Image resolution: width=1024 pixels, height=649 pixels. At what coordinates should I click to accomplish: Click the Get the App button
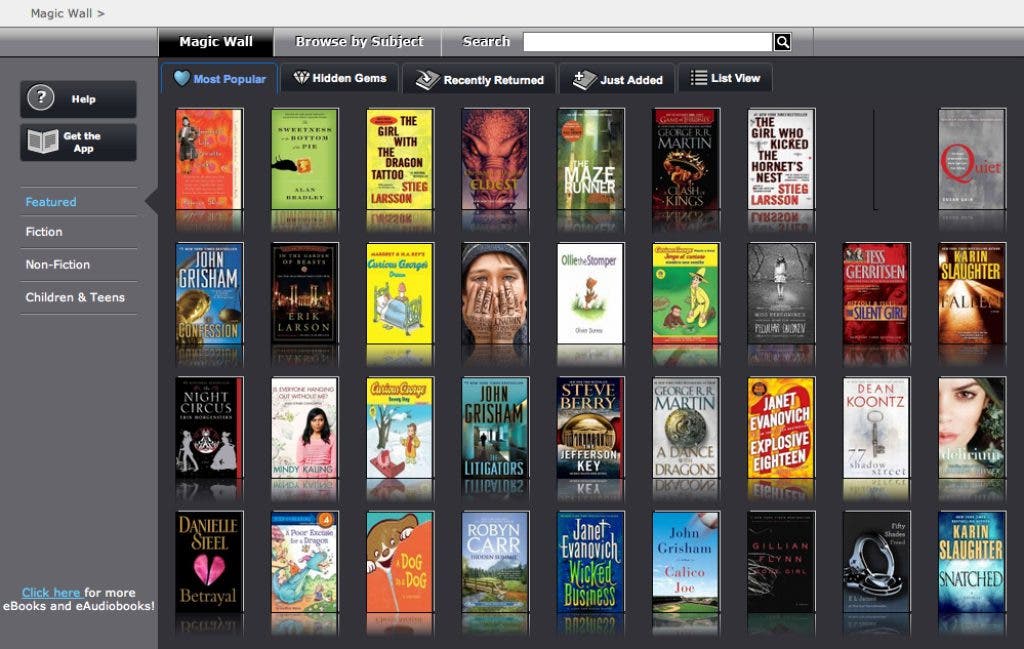coord(78,142)
